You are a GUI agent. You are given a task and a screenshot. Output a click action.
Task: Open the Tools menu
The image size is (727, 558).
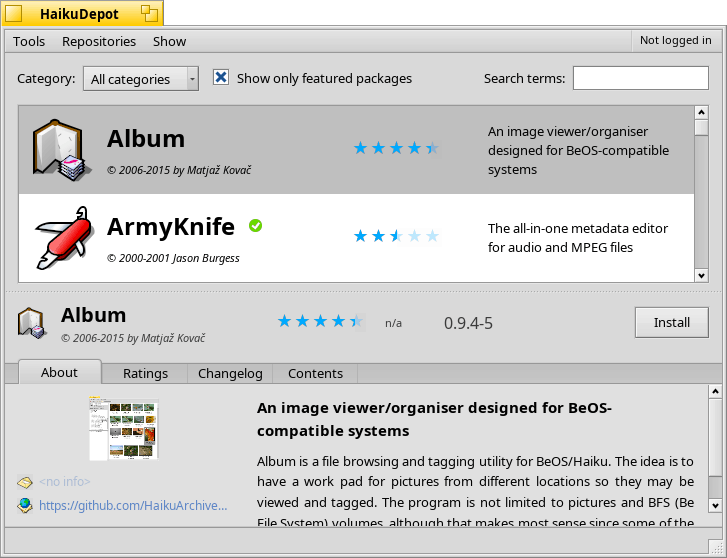coord(29,41)
